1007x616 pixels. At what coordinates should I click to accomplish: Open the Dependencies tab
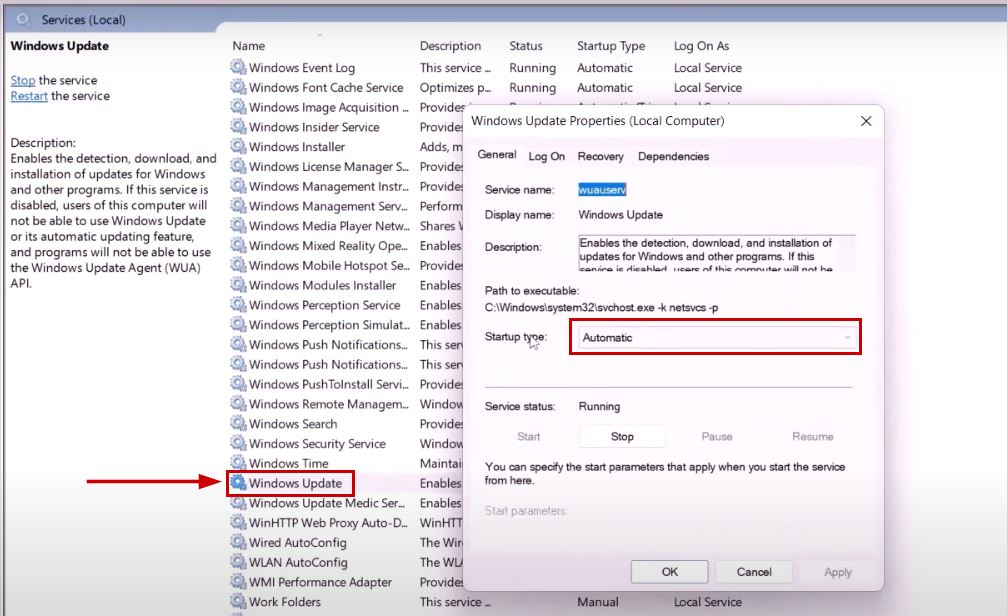(x=673, y=156)
